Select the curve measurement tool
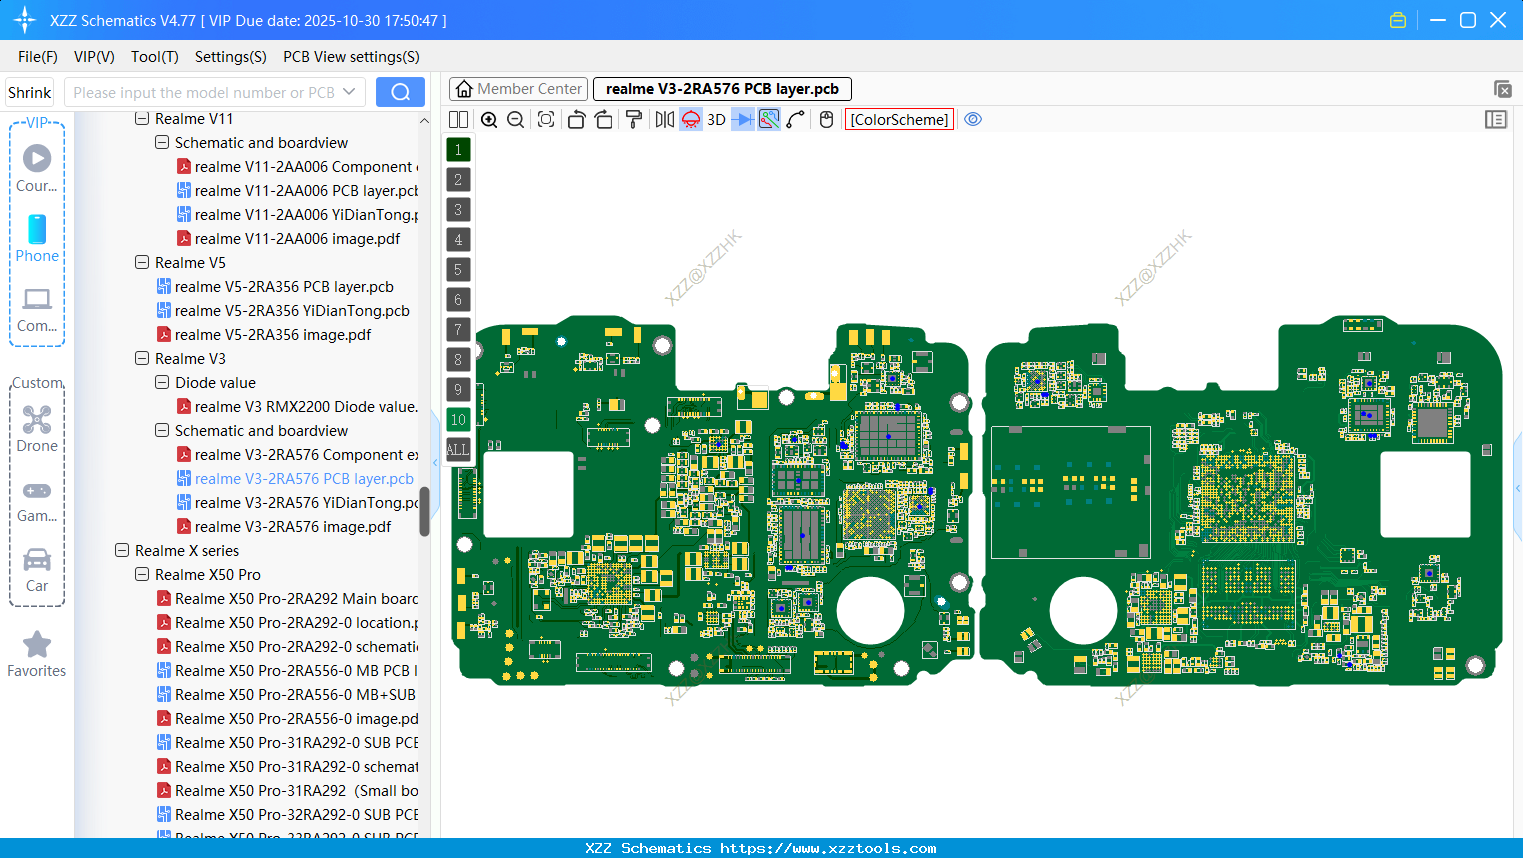 pos(796,119)
